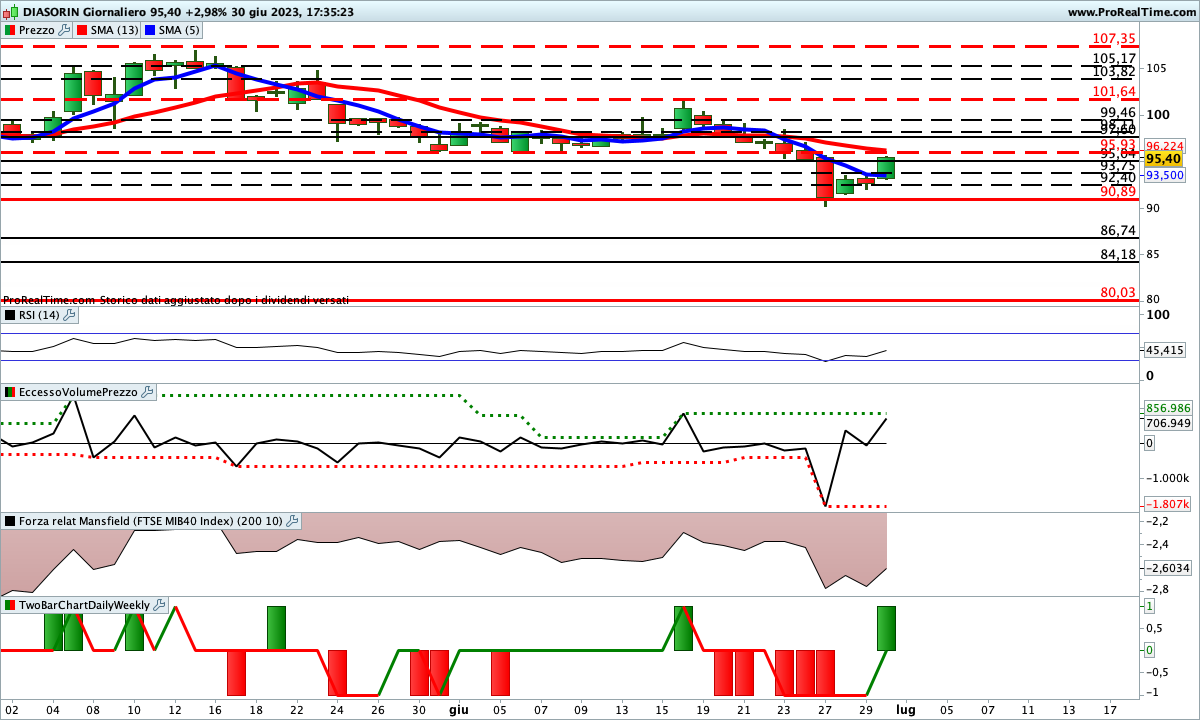The width and height of the screenshot is (1200, 720).
Task: Click the DIASORIN Giornaliero chart title
Action: (187, 12)
